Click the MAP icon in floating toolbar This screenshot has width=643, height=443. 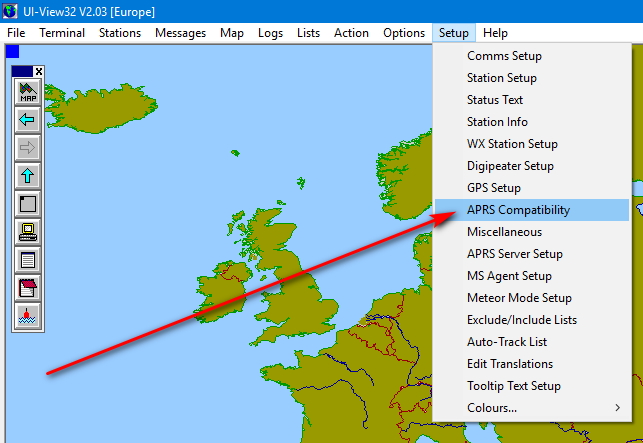tap(28, 93)
